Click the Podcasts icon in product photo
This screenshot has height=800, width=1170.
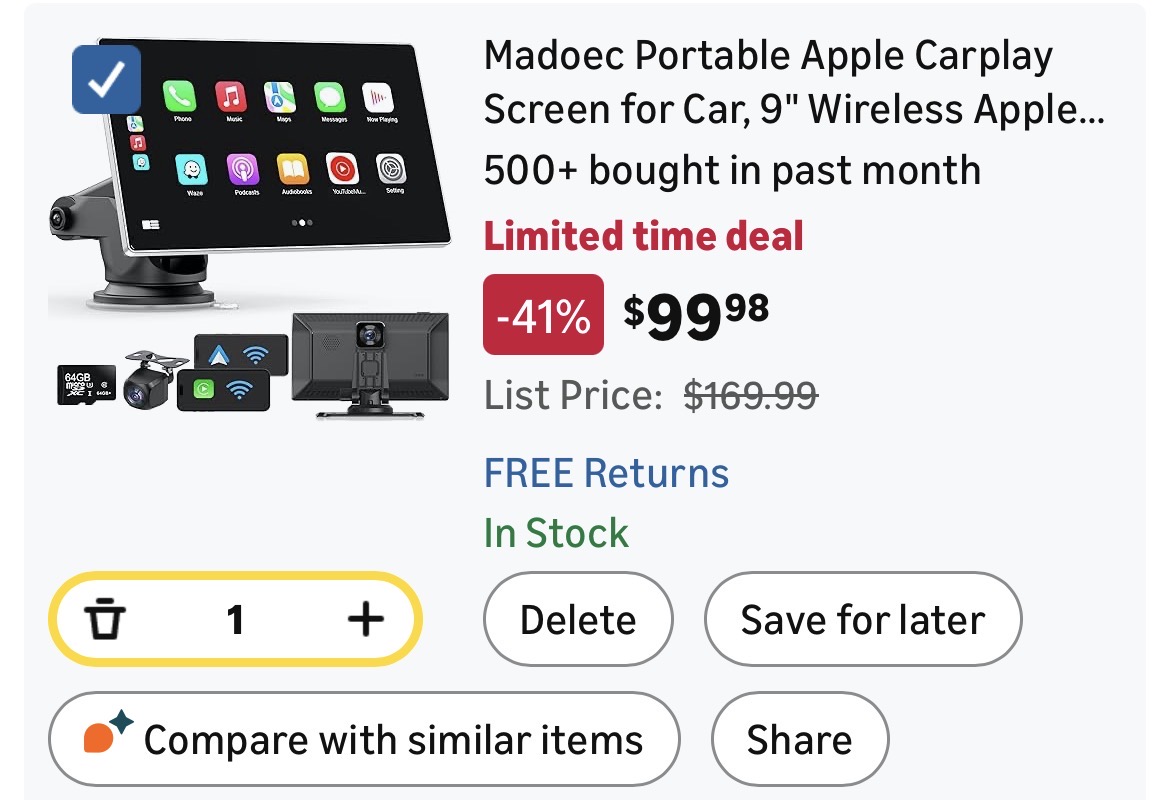pos(244,169)
